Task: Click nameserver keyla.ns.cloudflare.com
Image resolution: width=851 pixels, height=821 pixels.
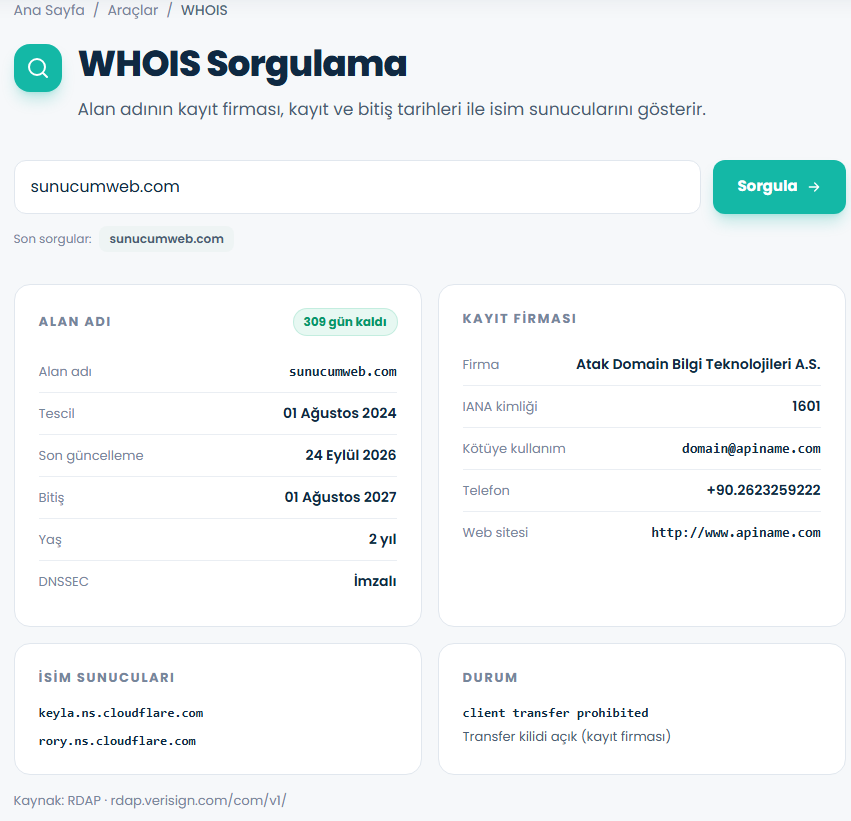Action: click(120, 713)
